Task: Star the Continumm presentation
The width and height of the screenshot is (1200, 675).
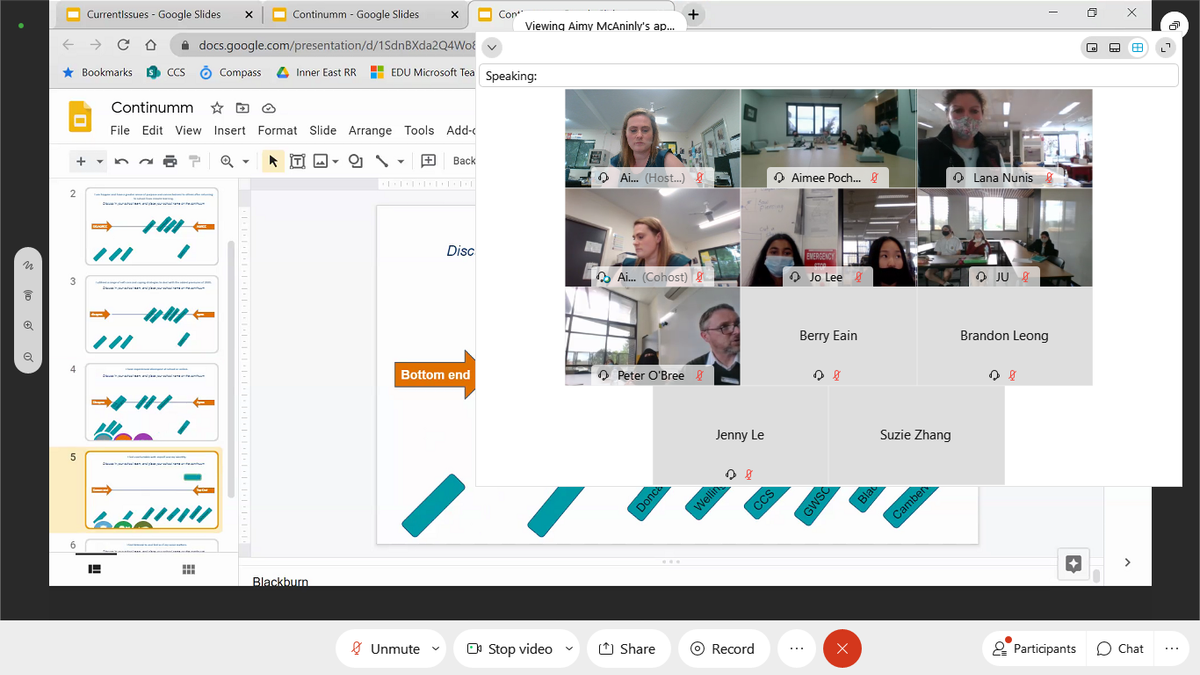Action: click(x=217, y=108)
